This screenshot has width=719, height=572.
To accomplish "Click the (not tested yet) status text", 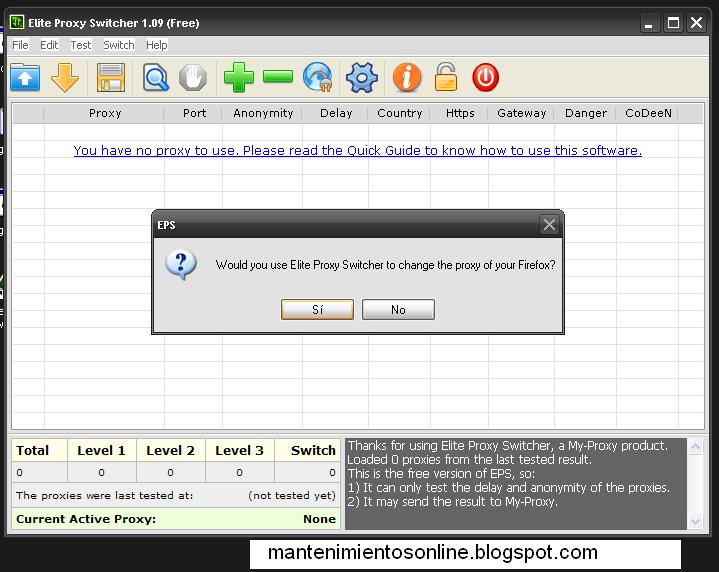I will click(x=292, y=495).
